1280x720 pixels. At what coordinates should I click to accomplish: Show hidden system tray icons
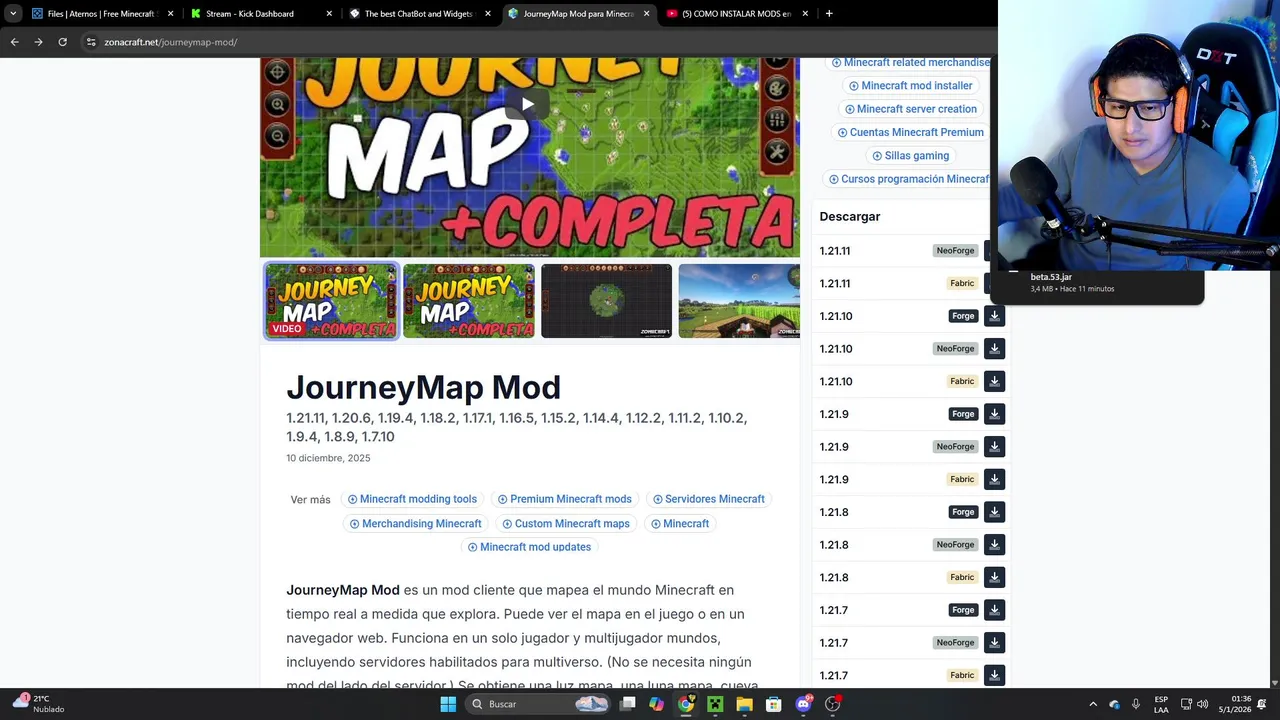coord(1093,704)
